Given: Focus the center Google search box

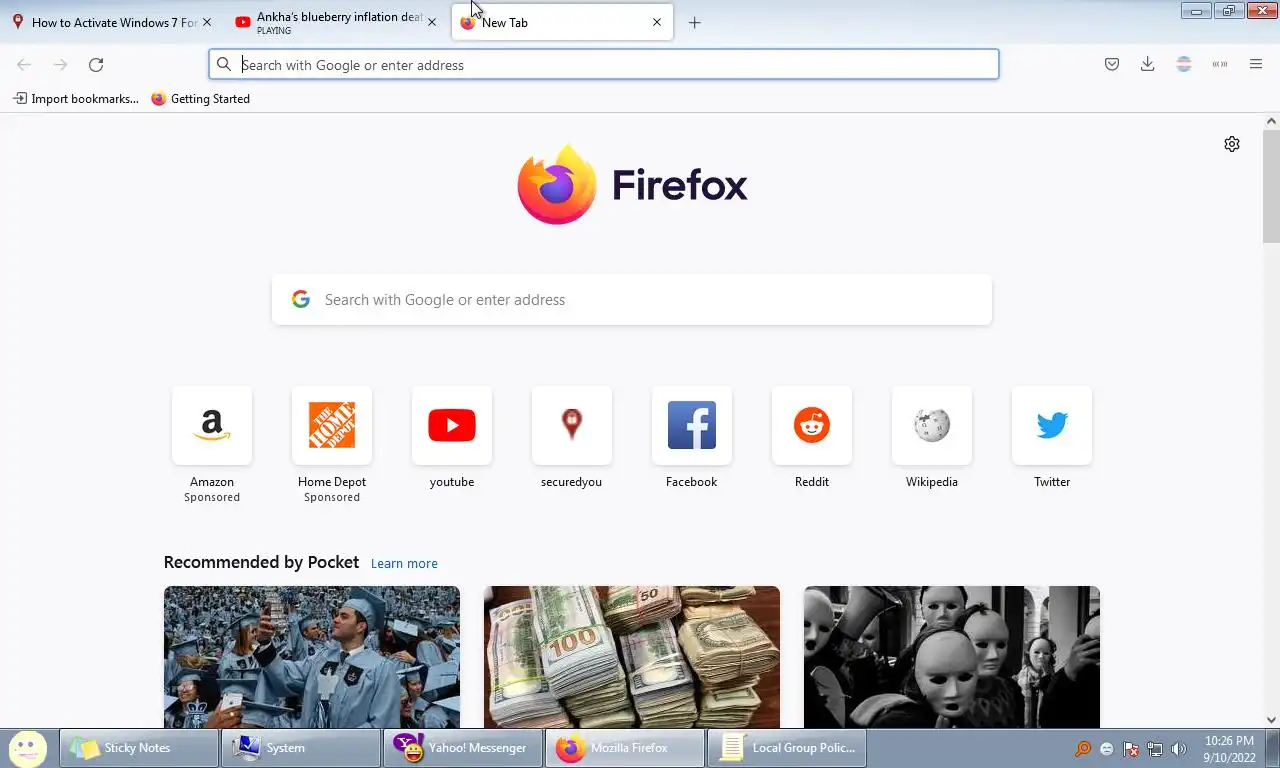Looking at the screenshot, I should point(632,300).
